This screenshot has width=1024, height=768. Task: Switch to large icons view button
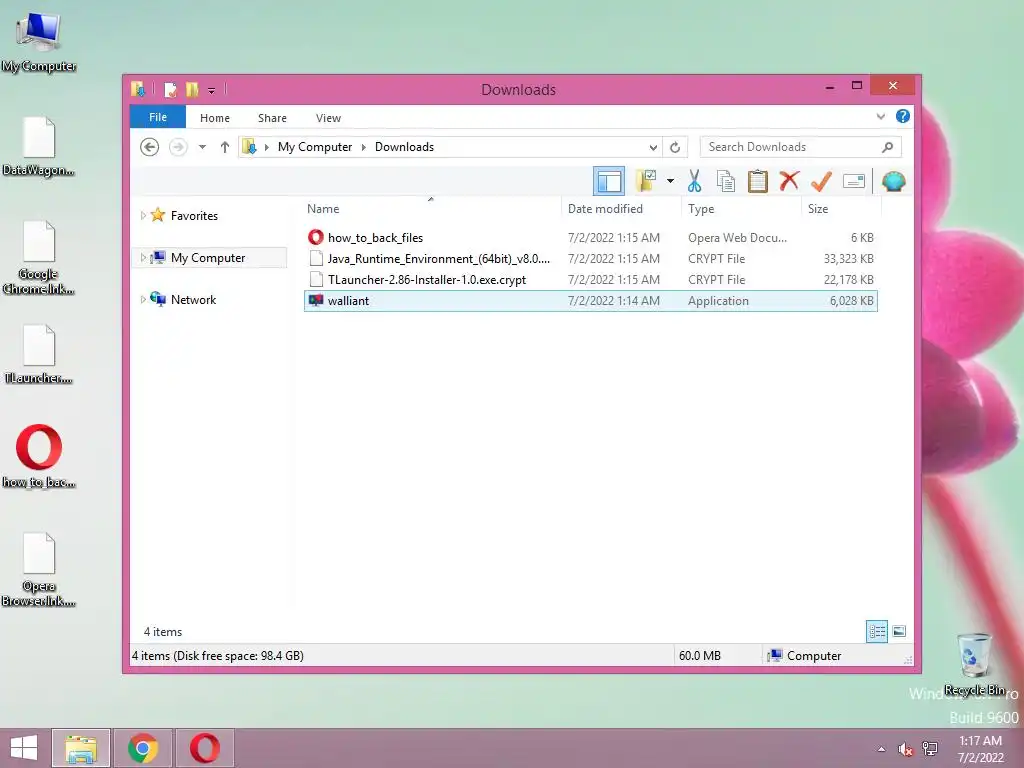pyautogui.click(x=899, y=631)
